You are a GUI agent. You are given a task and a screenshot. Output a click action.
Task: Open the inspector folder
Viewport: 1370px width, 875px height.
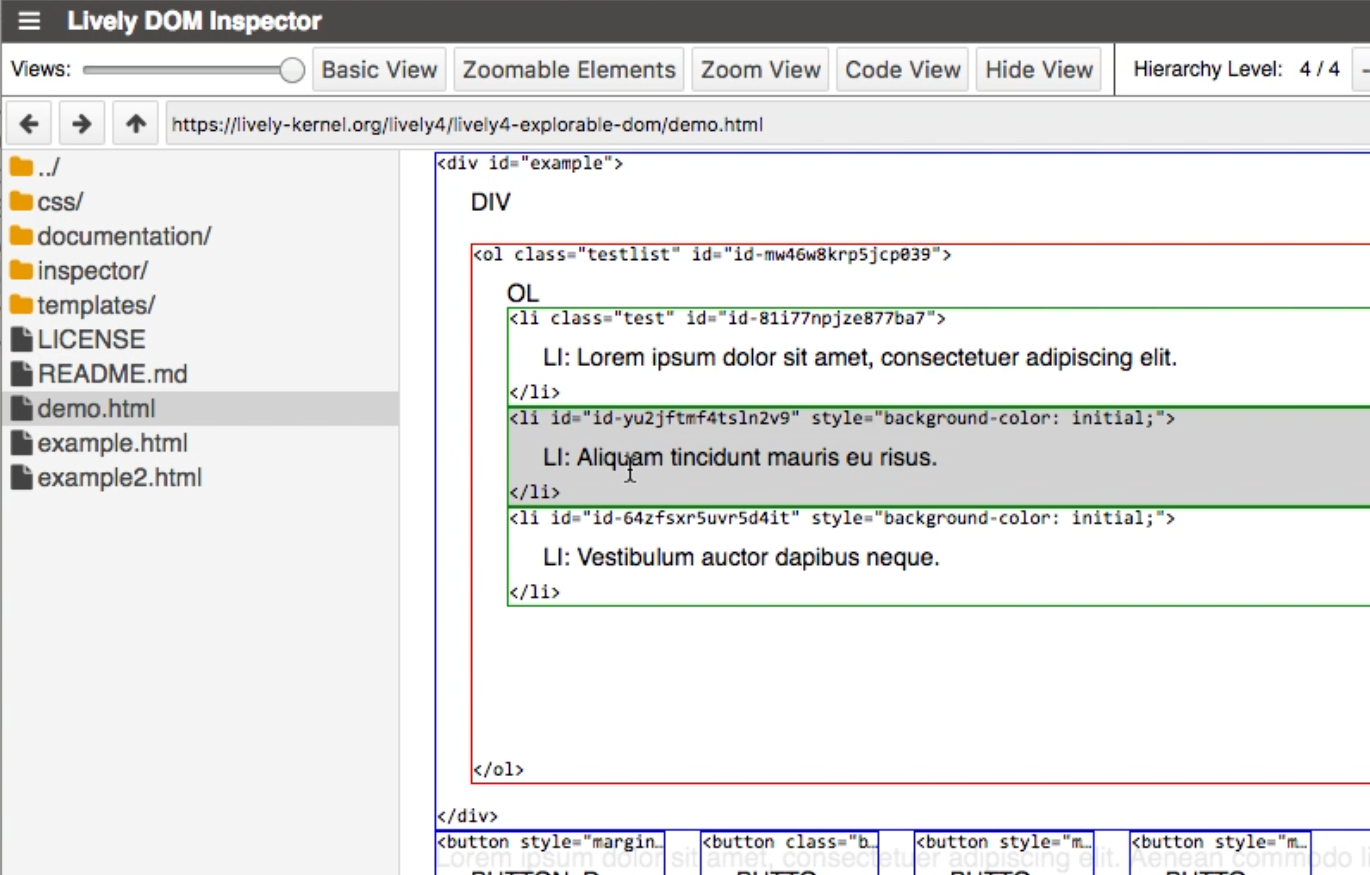click(91, 271)
